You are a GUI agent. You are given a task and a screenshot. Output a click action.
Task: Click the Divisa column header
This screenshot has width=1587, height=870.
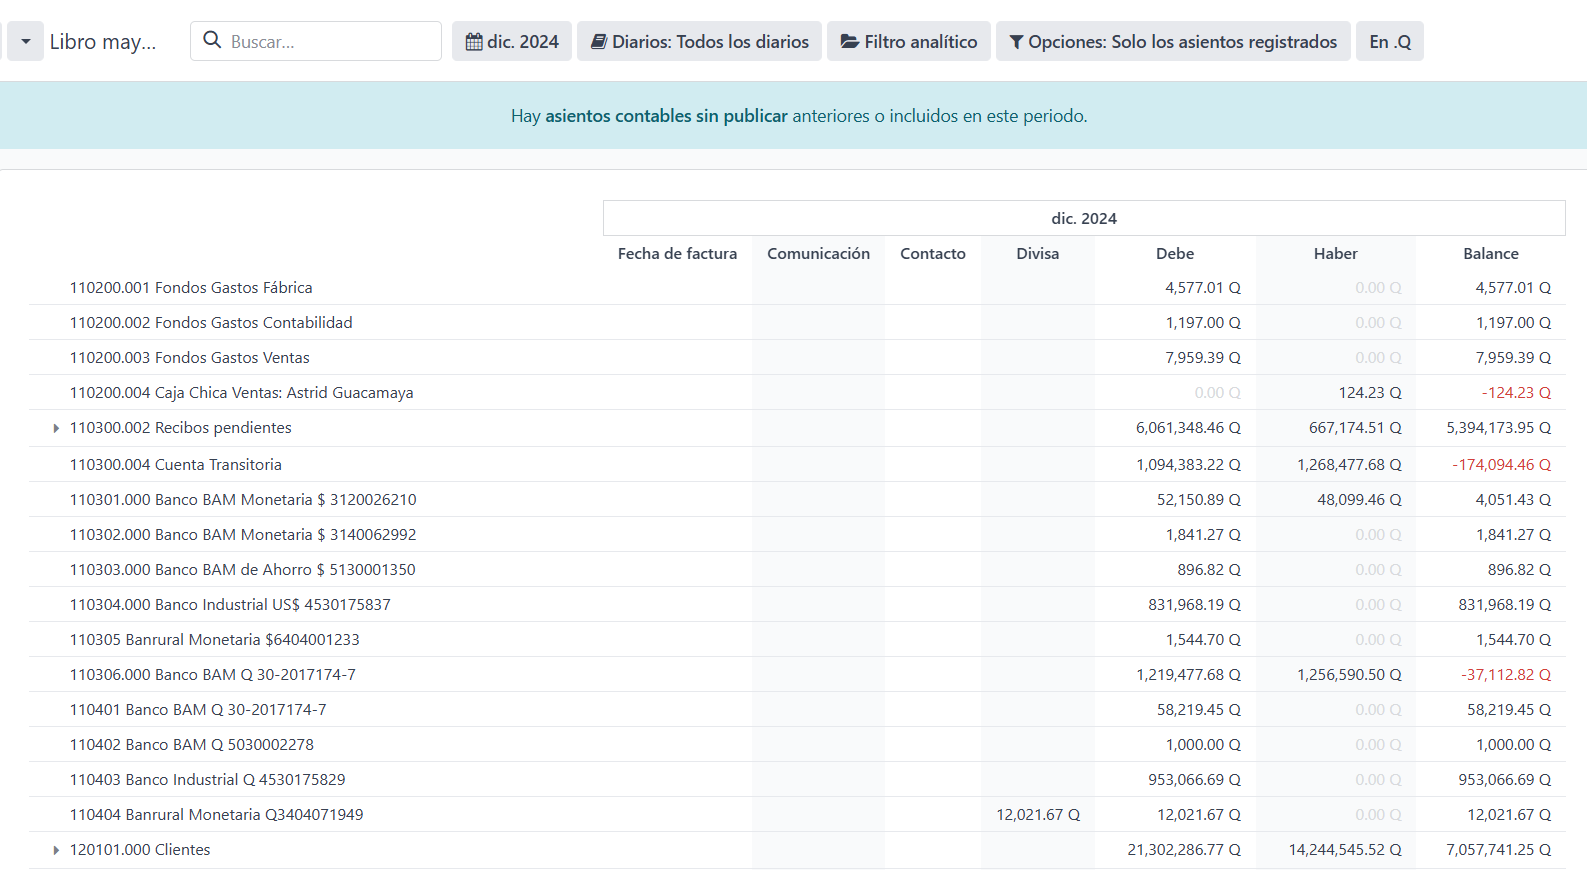(1037, 254)
